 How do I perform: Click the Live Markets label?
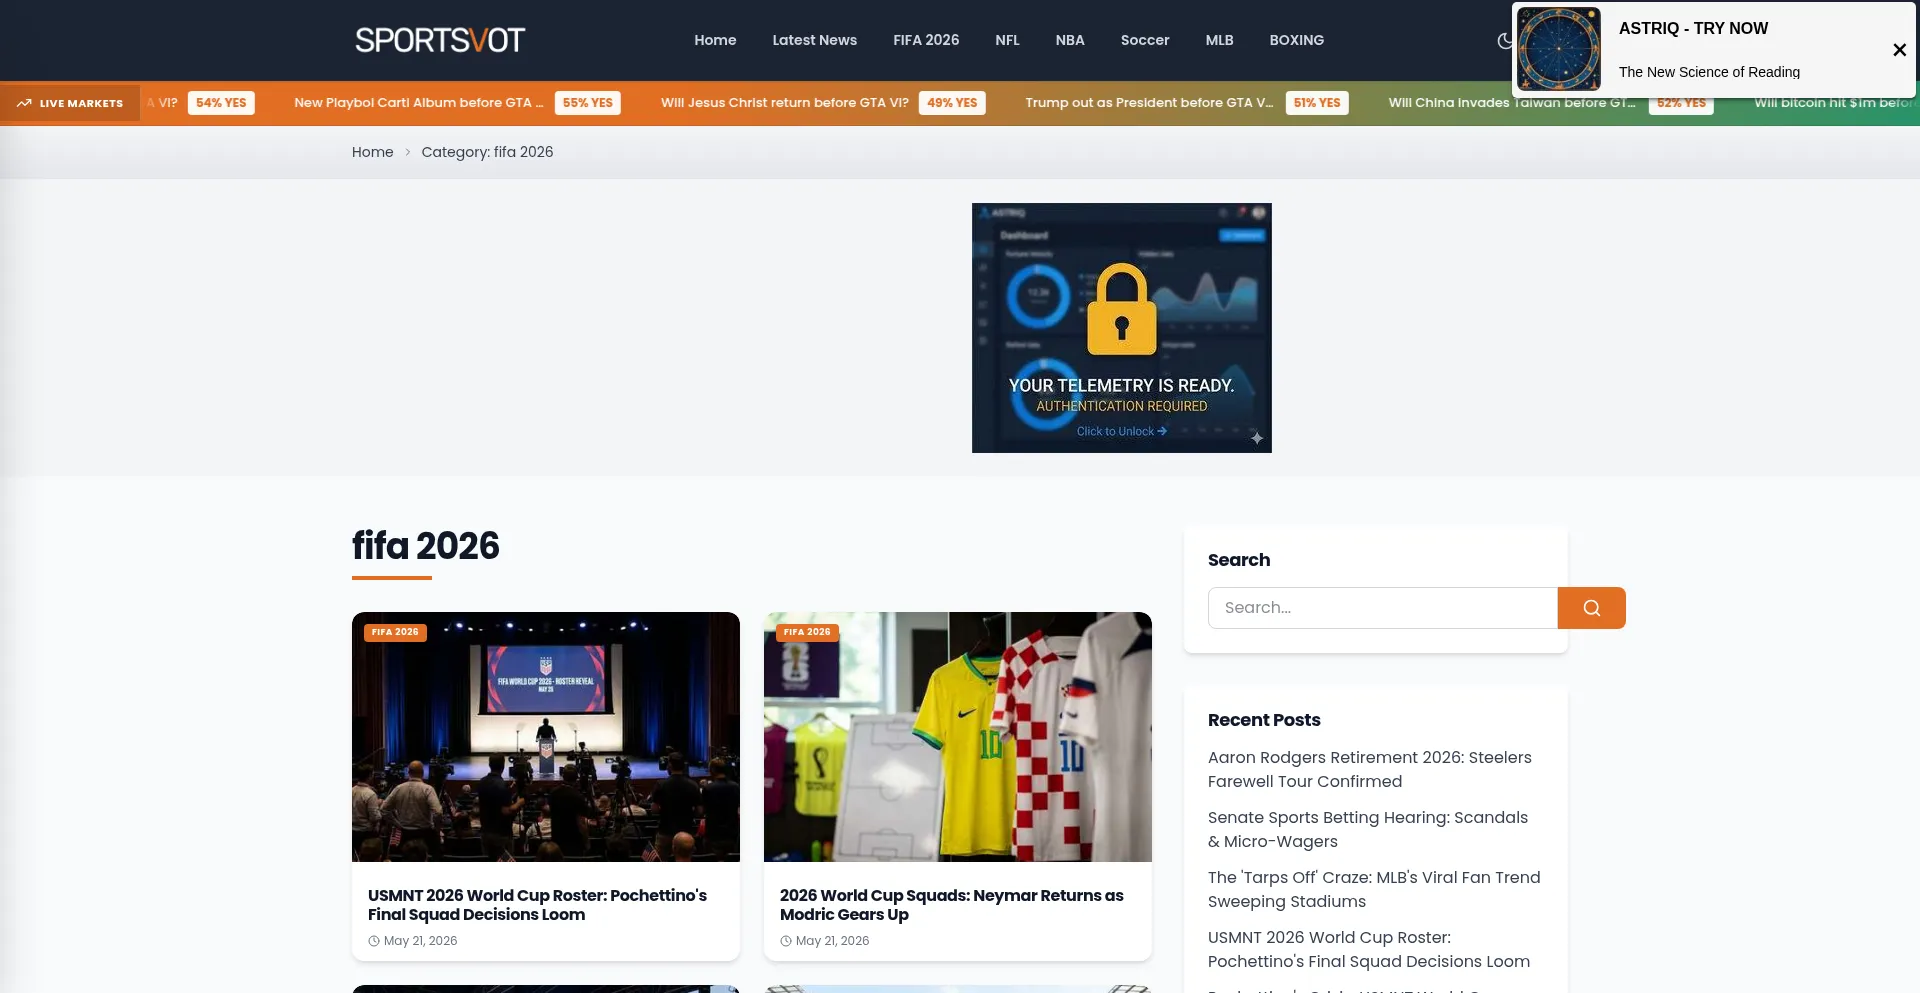click(81, 103)
